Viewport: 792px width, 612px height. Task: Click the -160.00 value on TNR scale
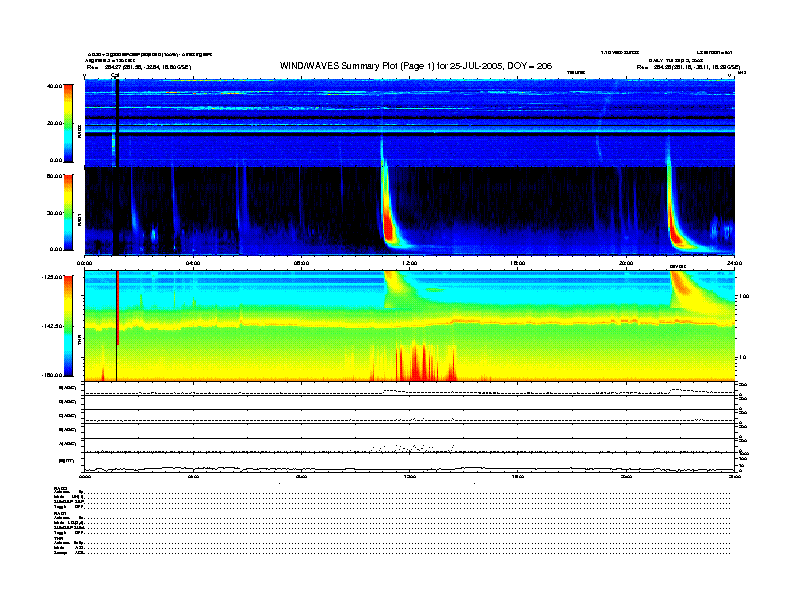click(52, 375)
